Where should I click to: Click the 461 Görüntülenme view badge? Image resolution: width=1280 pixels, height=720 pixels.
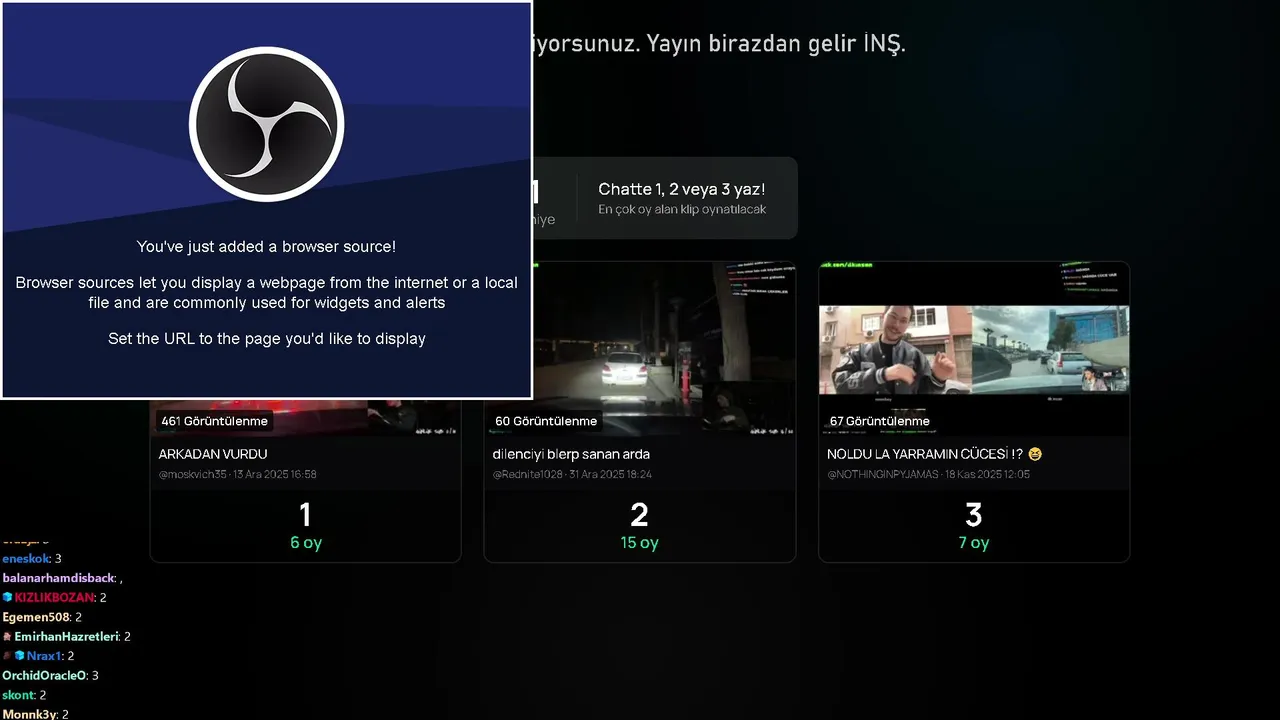[215, 421]
